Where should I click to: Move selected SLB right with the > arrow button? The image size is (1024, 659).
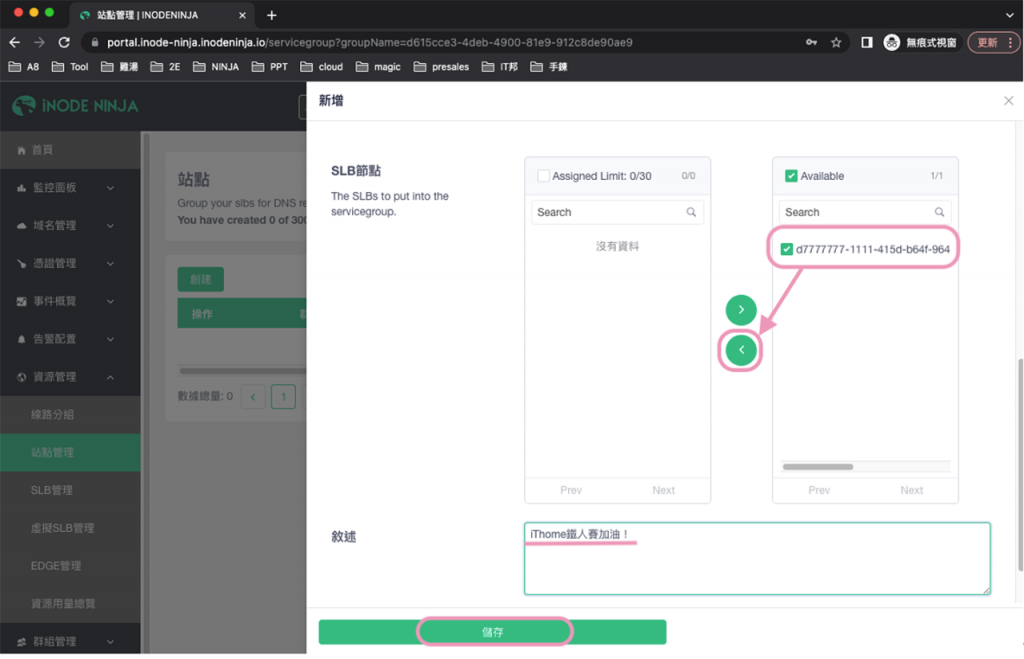pos(741,310)
